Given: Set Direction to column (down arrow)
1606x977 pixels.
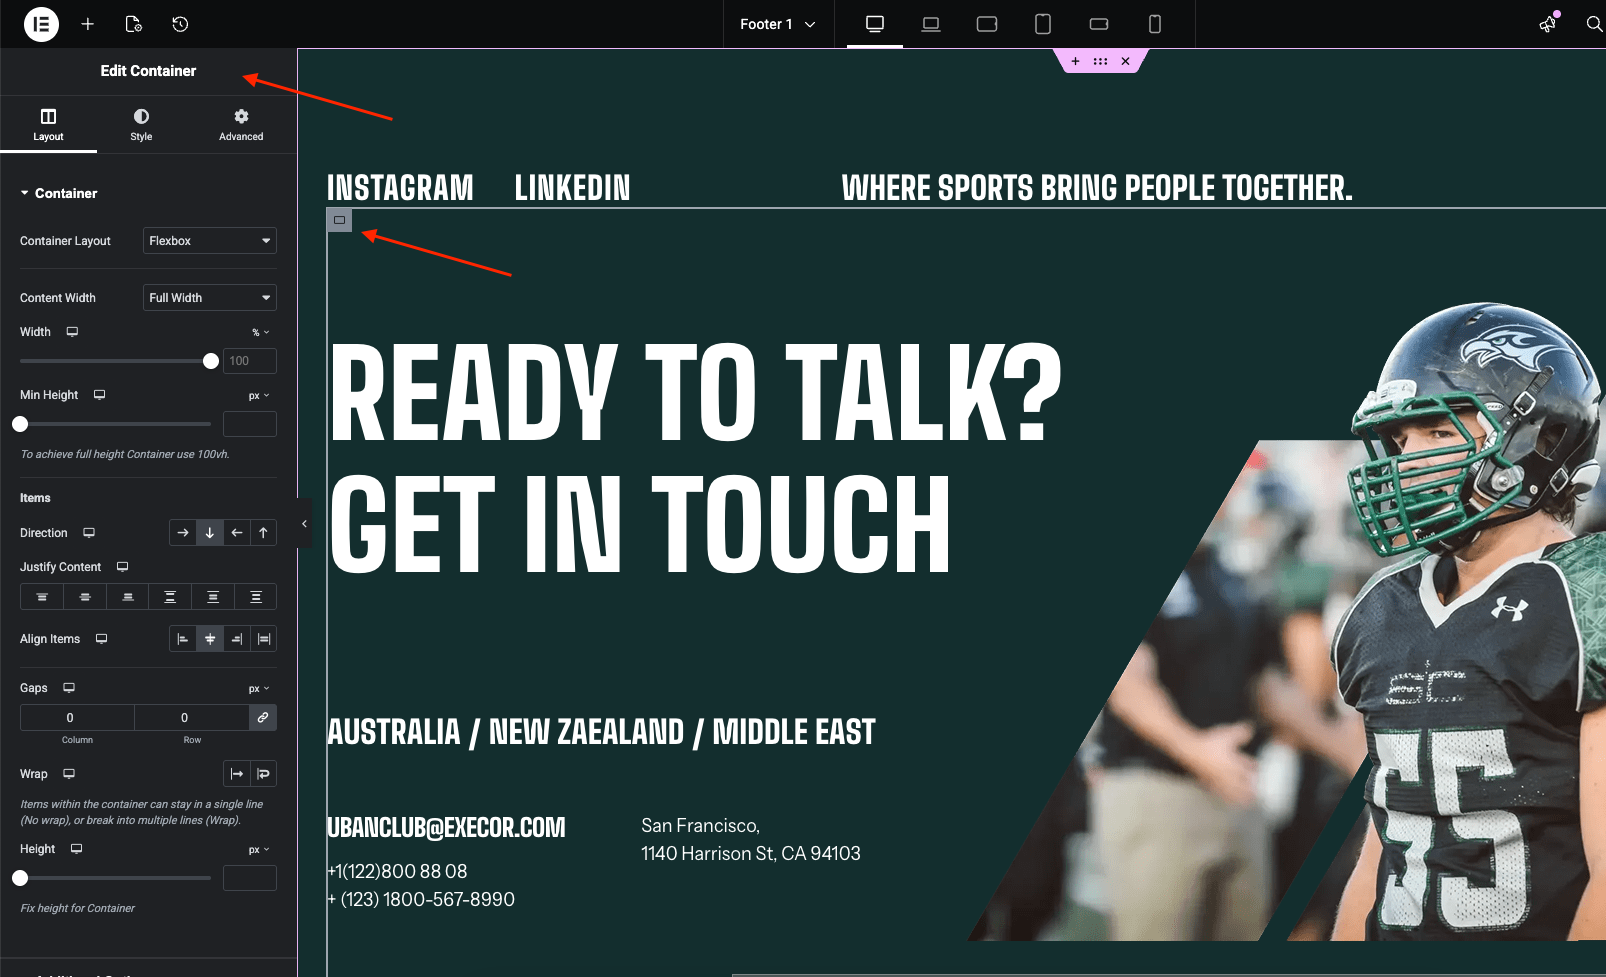Looking at the screenshot, I should pyautogui.click(x=210, y=533).
